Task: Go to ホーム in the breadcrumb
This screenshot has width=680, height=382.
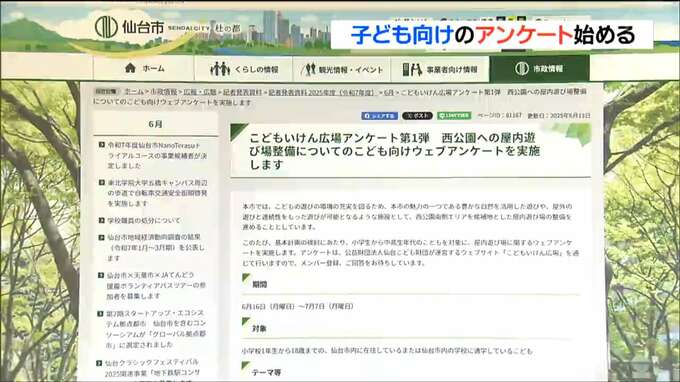Action: [134, 92]
